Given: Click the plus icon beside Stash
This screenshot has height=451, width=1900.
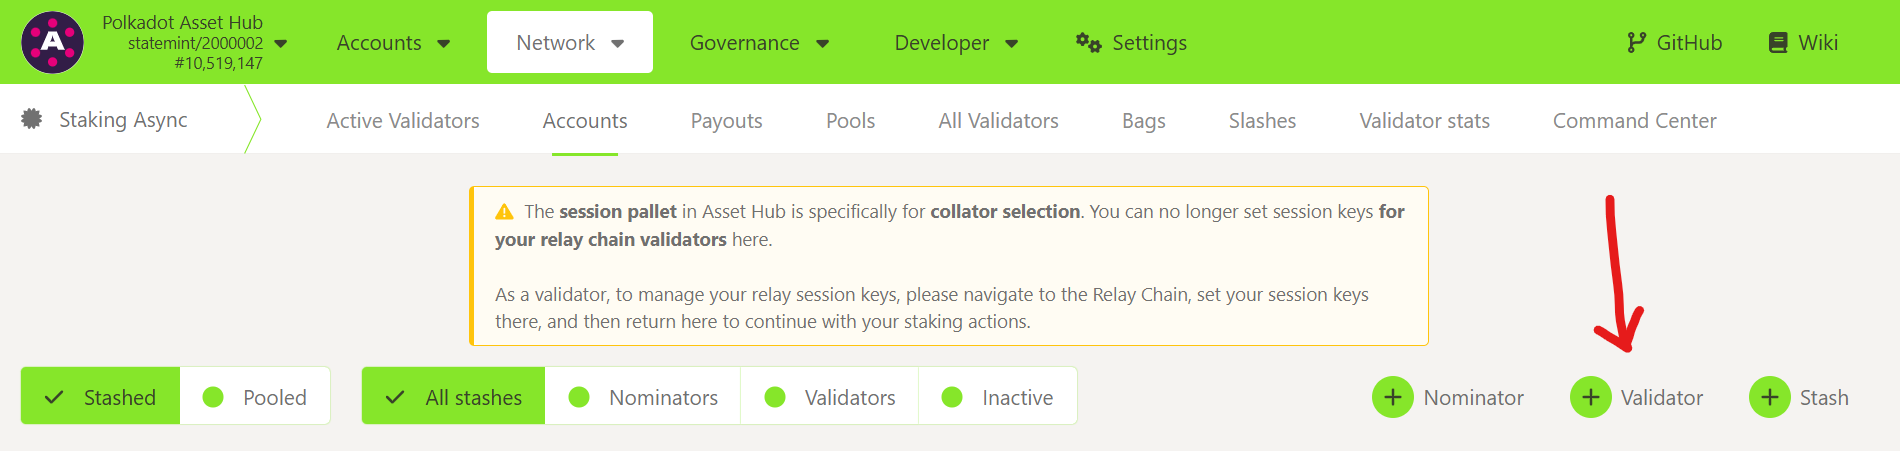Looking at the screenshot, I should click(x=1769, y=397).
